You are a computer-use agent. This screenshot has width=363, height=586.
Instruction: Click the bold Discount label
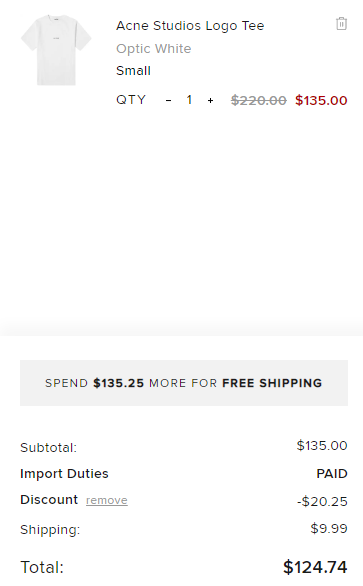click(49, 500)
